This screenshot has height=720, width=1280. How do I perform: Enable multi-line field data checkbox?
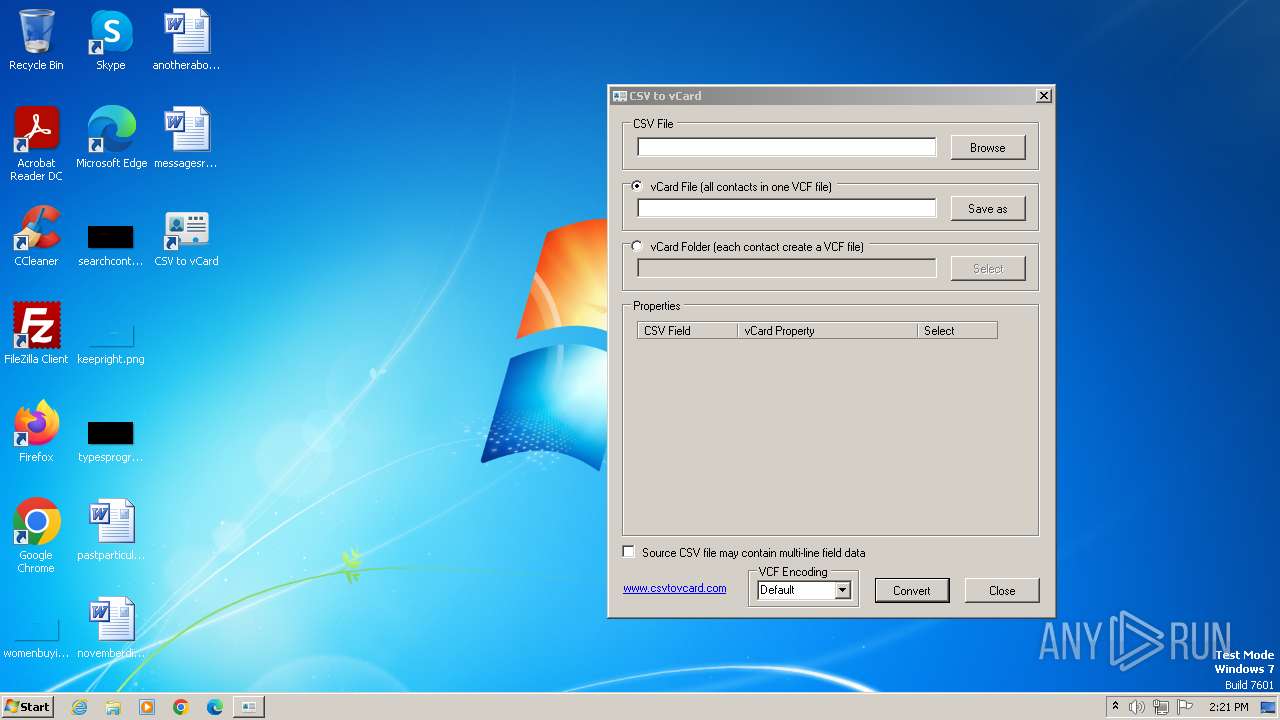629,552
